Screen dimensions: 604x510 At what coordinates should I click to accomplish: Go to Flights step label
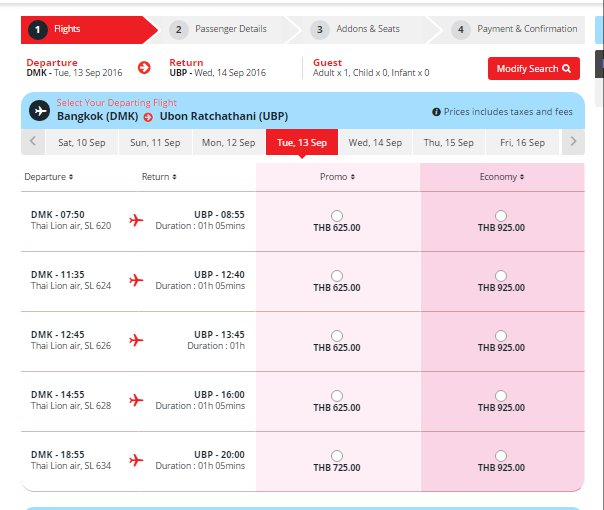[x=67, y=29]
